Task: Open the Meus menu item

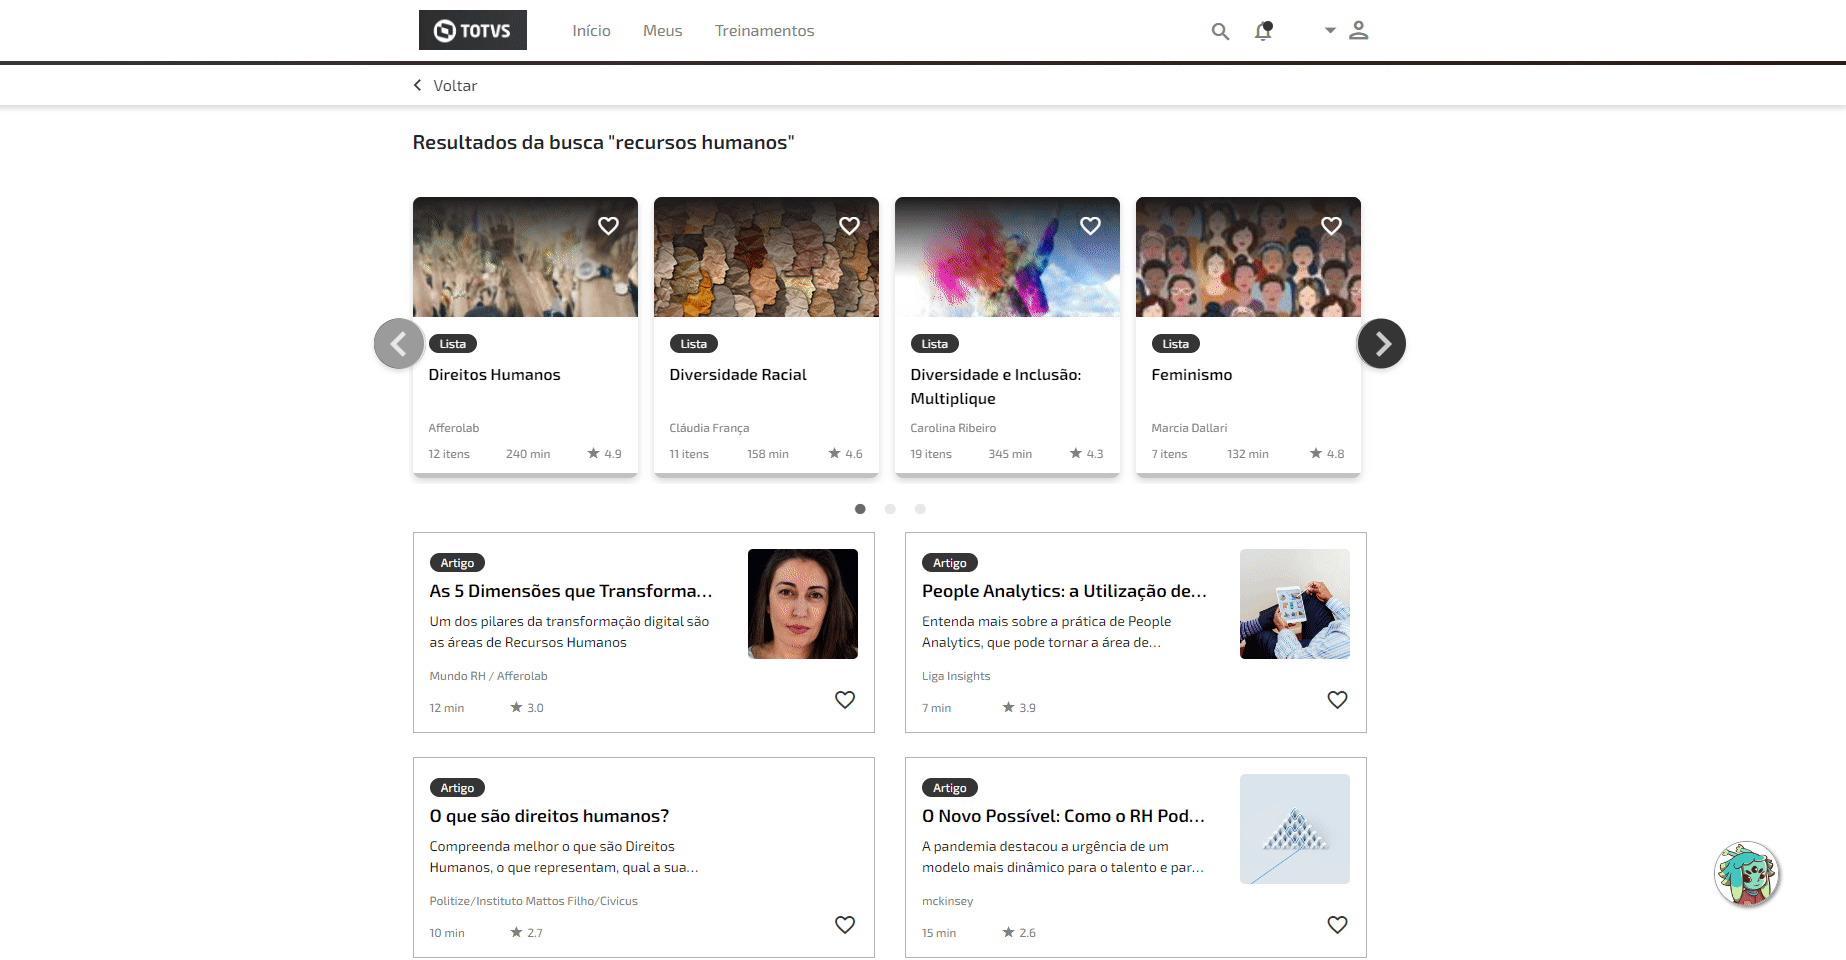Action: (662, 31)
